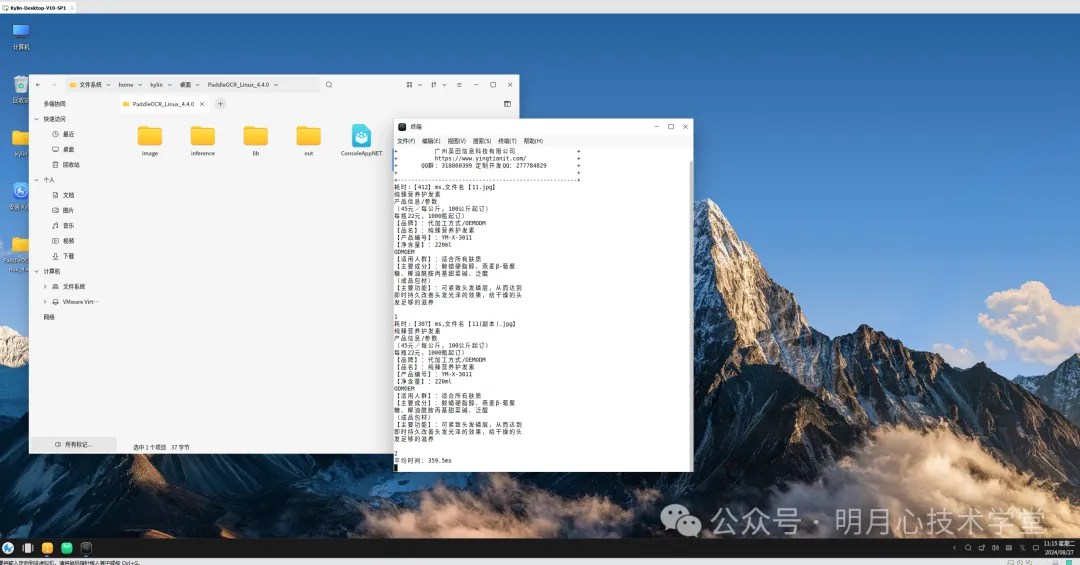Open the file manager hamburger menu

click(x=459, y=85)
